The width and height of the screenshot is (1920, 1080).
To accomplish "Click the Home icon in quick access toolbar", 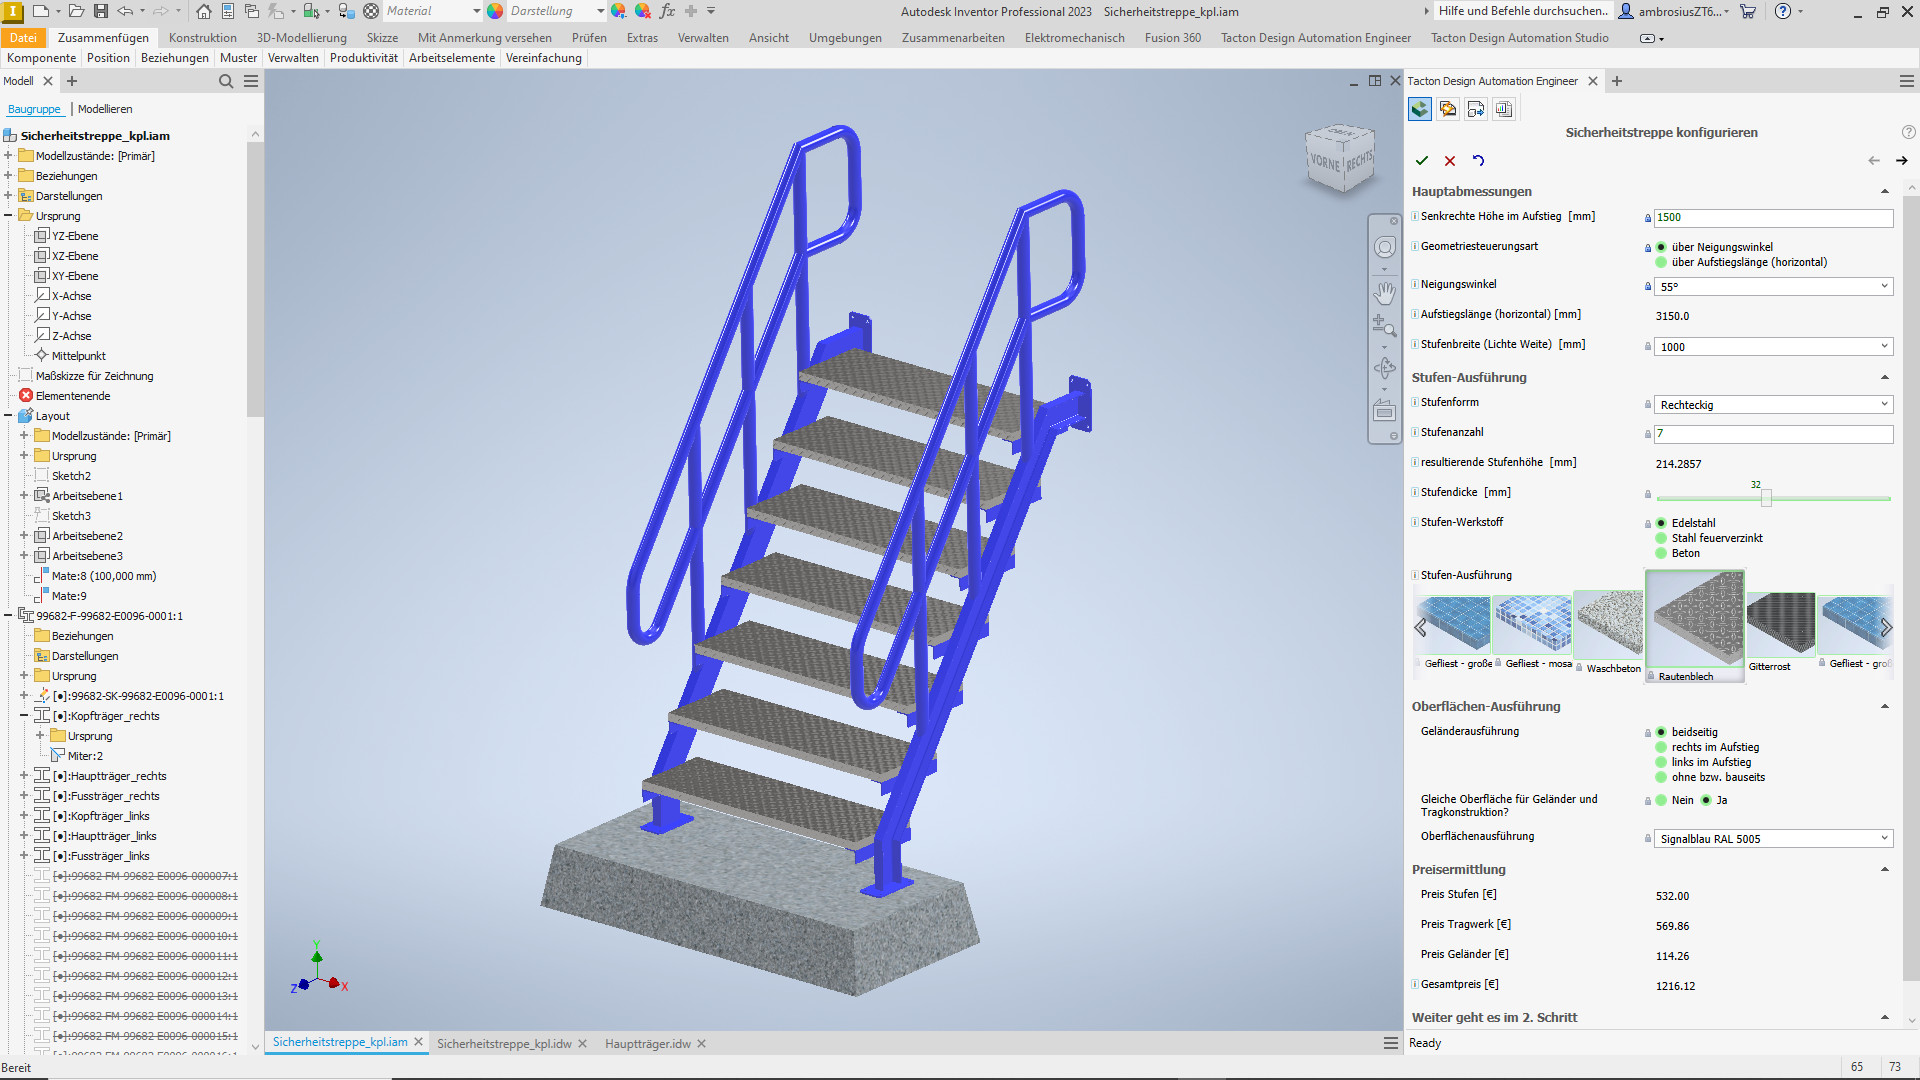I will point(204,11).
